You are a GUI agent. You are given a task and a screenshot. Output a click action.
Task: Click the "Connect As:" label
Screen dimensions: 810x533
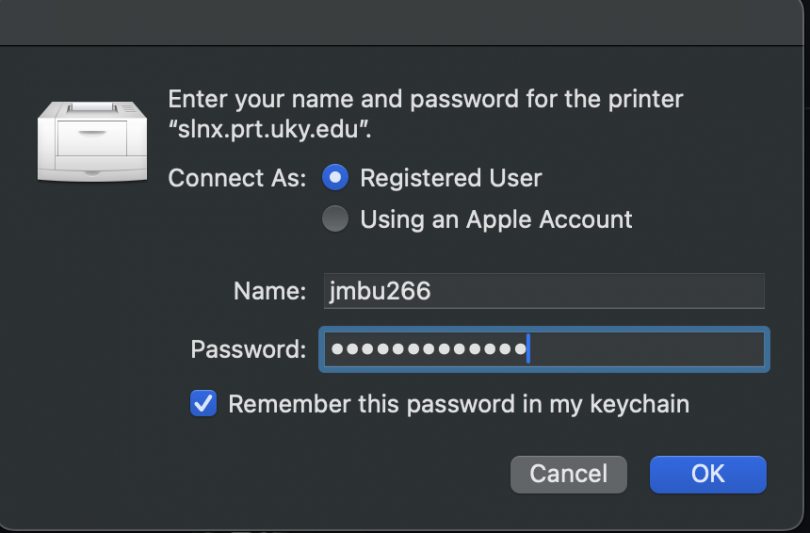click(x=237, y=178)
